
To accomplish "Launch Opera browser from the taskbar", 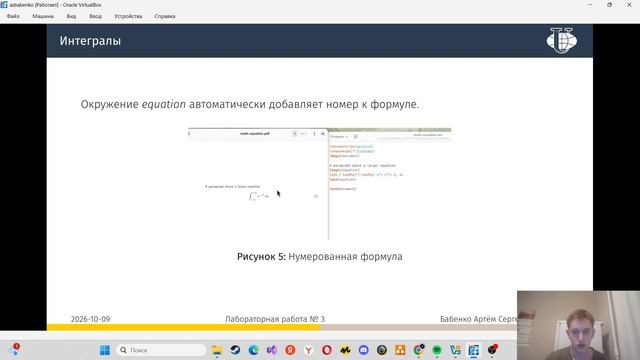I will click(327, 350).
